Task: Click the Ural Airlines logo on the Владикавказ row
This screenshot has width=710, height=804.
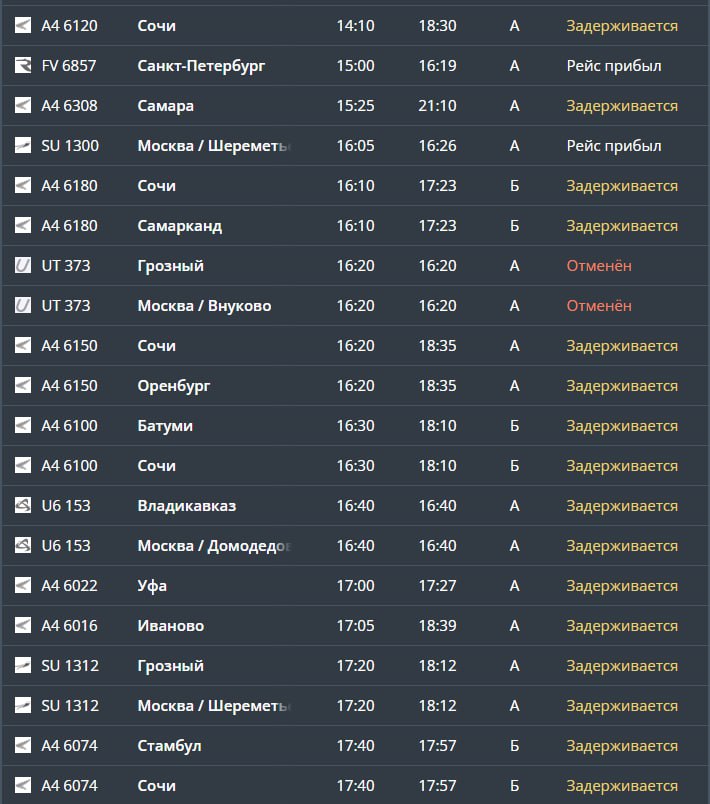Action: (23, 506)
